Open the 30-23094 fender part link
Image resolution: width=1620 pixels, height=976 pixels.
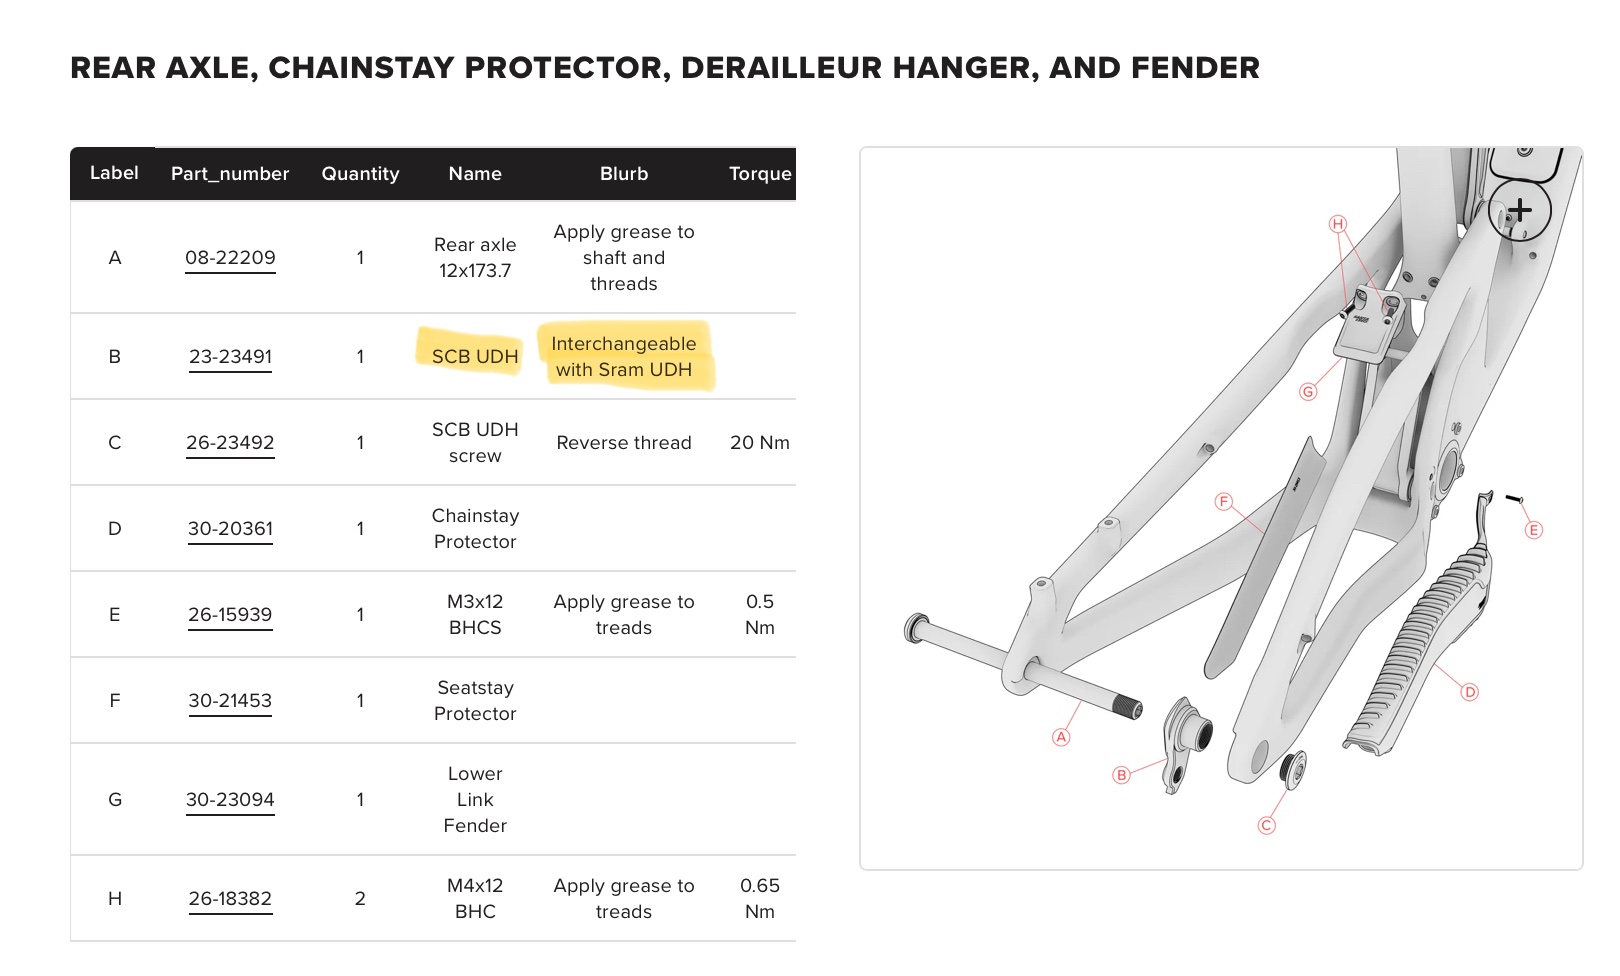pyautogui.click(x=230, y=800)
